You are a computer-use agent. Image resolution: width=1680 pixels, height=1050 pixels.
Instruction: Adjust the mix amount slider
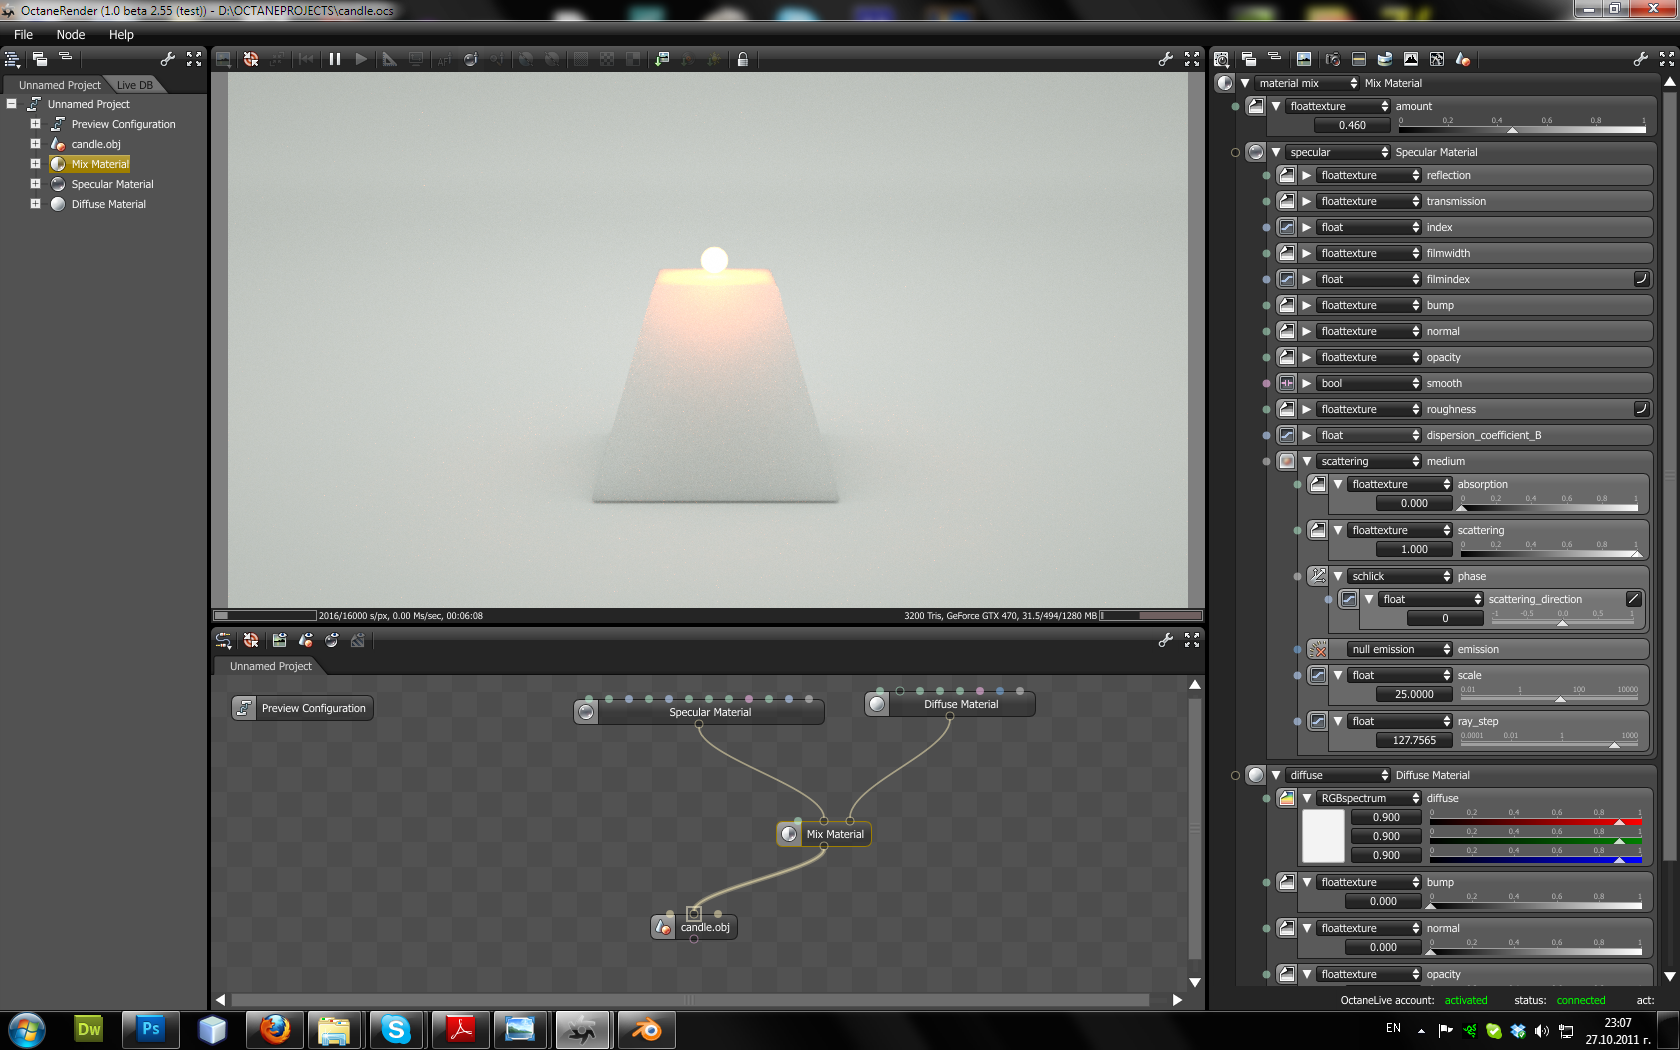(1522, 125)
